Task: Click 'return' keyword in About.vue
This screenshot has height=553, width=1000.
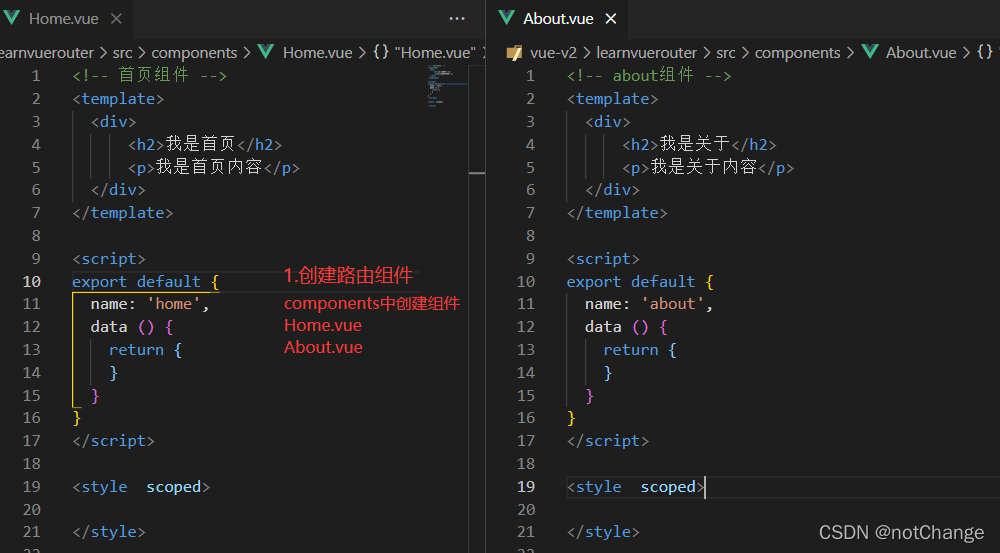Action: click(631, 350)
